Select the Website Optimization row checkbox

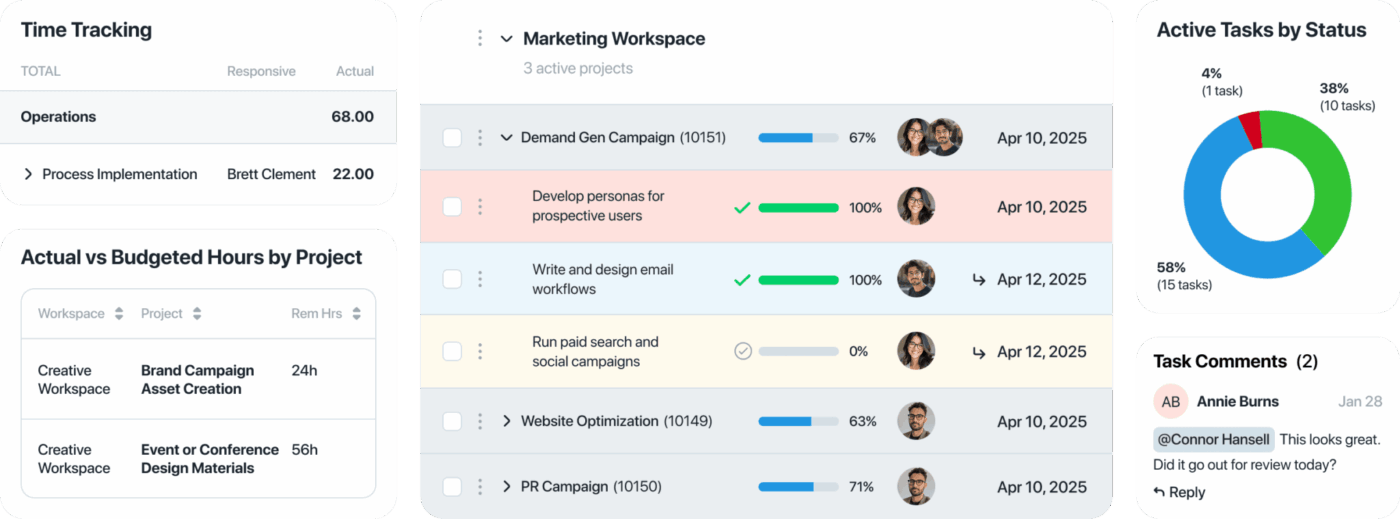[x=452, y=422]
